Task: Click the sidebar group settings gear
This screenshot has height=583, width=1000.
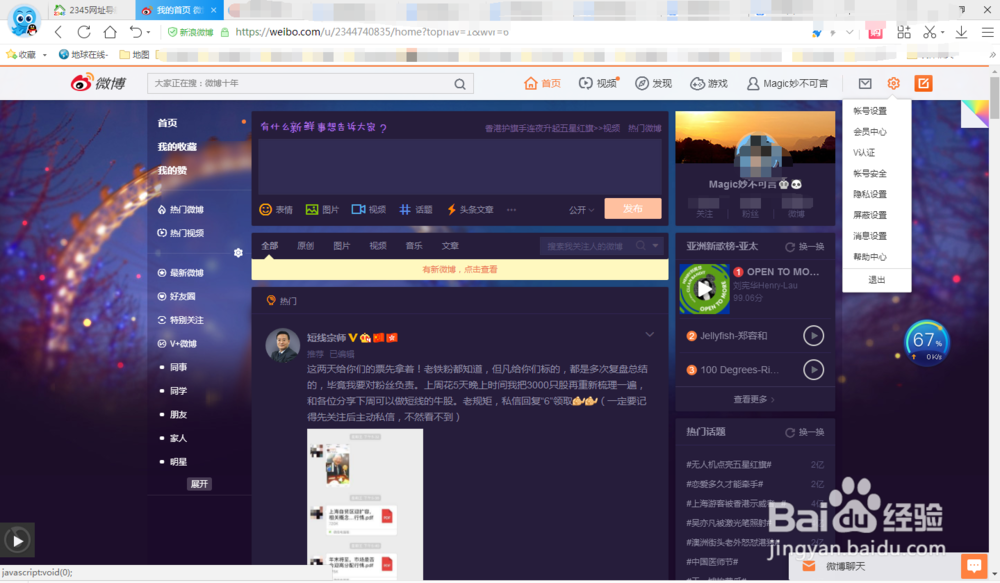Action: [239, 253]
